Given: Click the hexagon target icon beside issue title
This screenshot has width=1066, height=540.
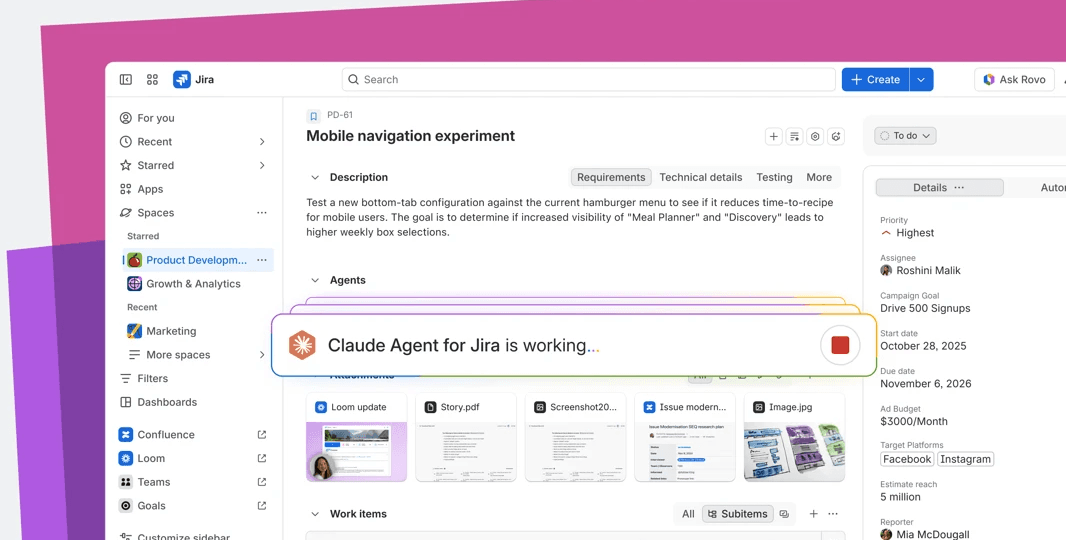Looking at the screenshot, I should point(815,137).
